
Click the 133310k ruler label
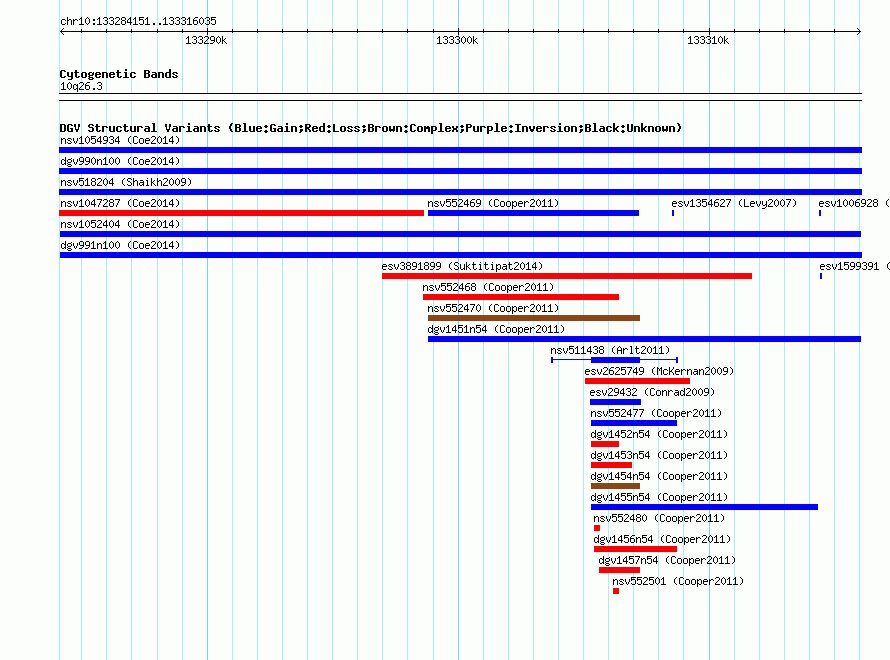coord(708,40)
